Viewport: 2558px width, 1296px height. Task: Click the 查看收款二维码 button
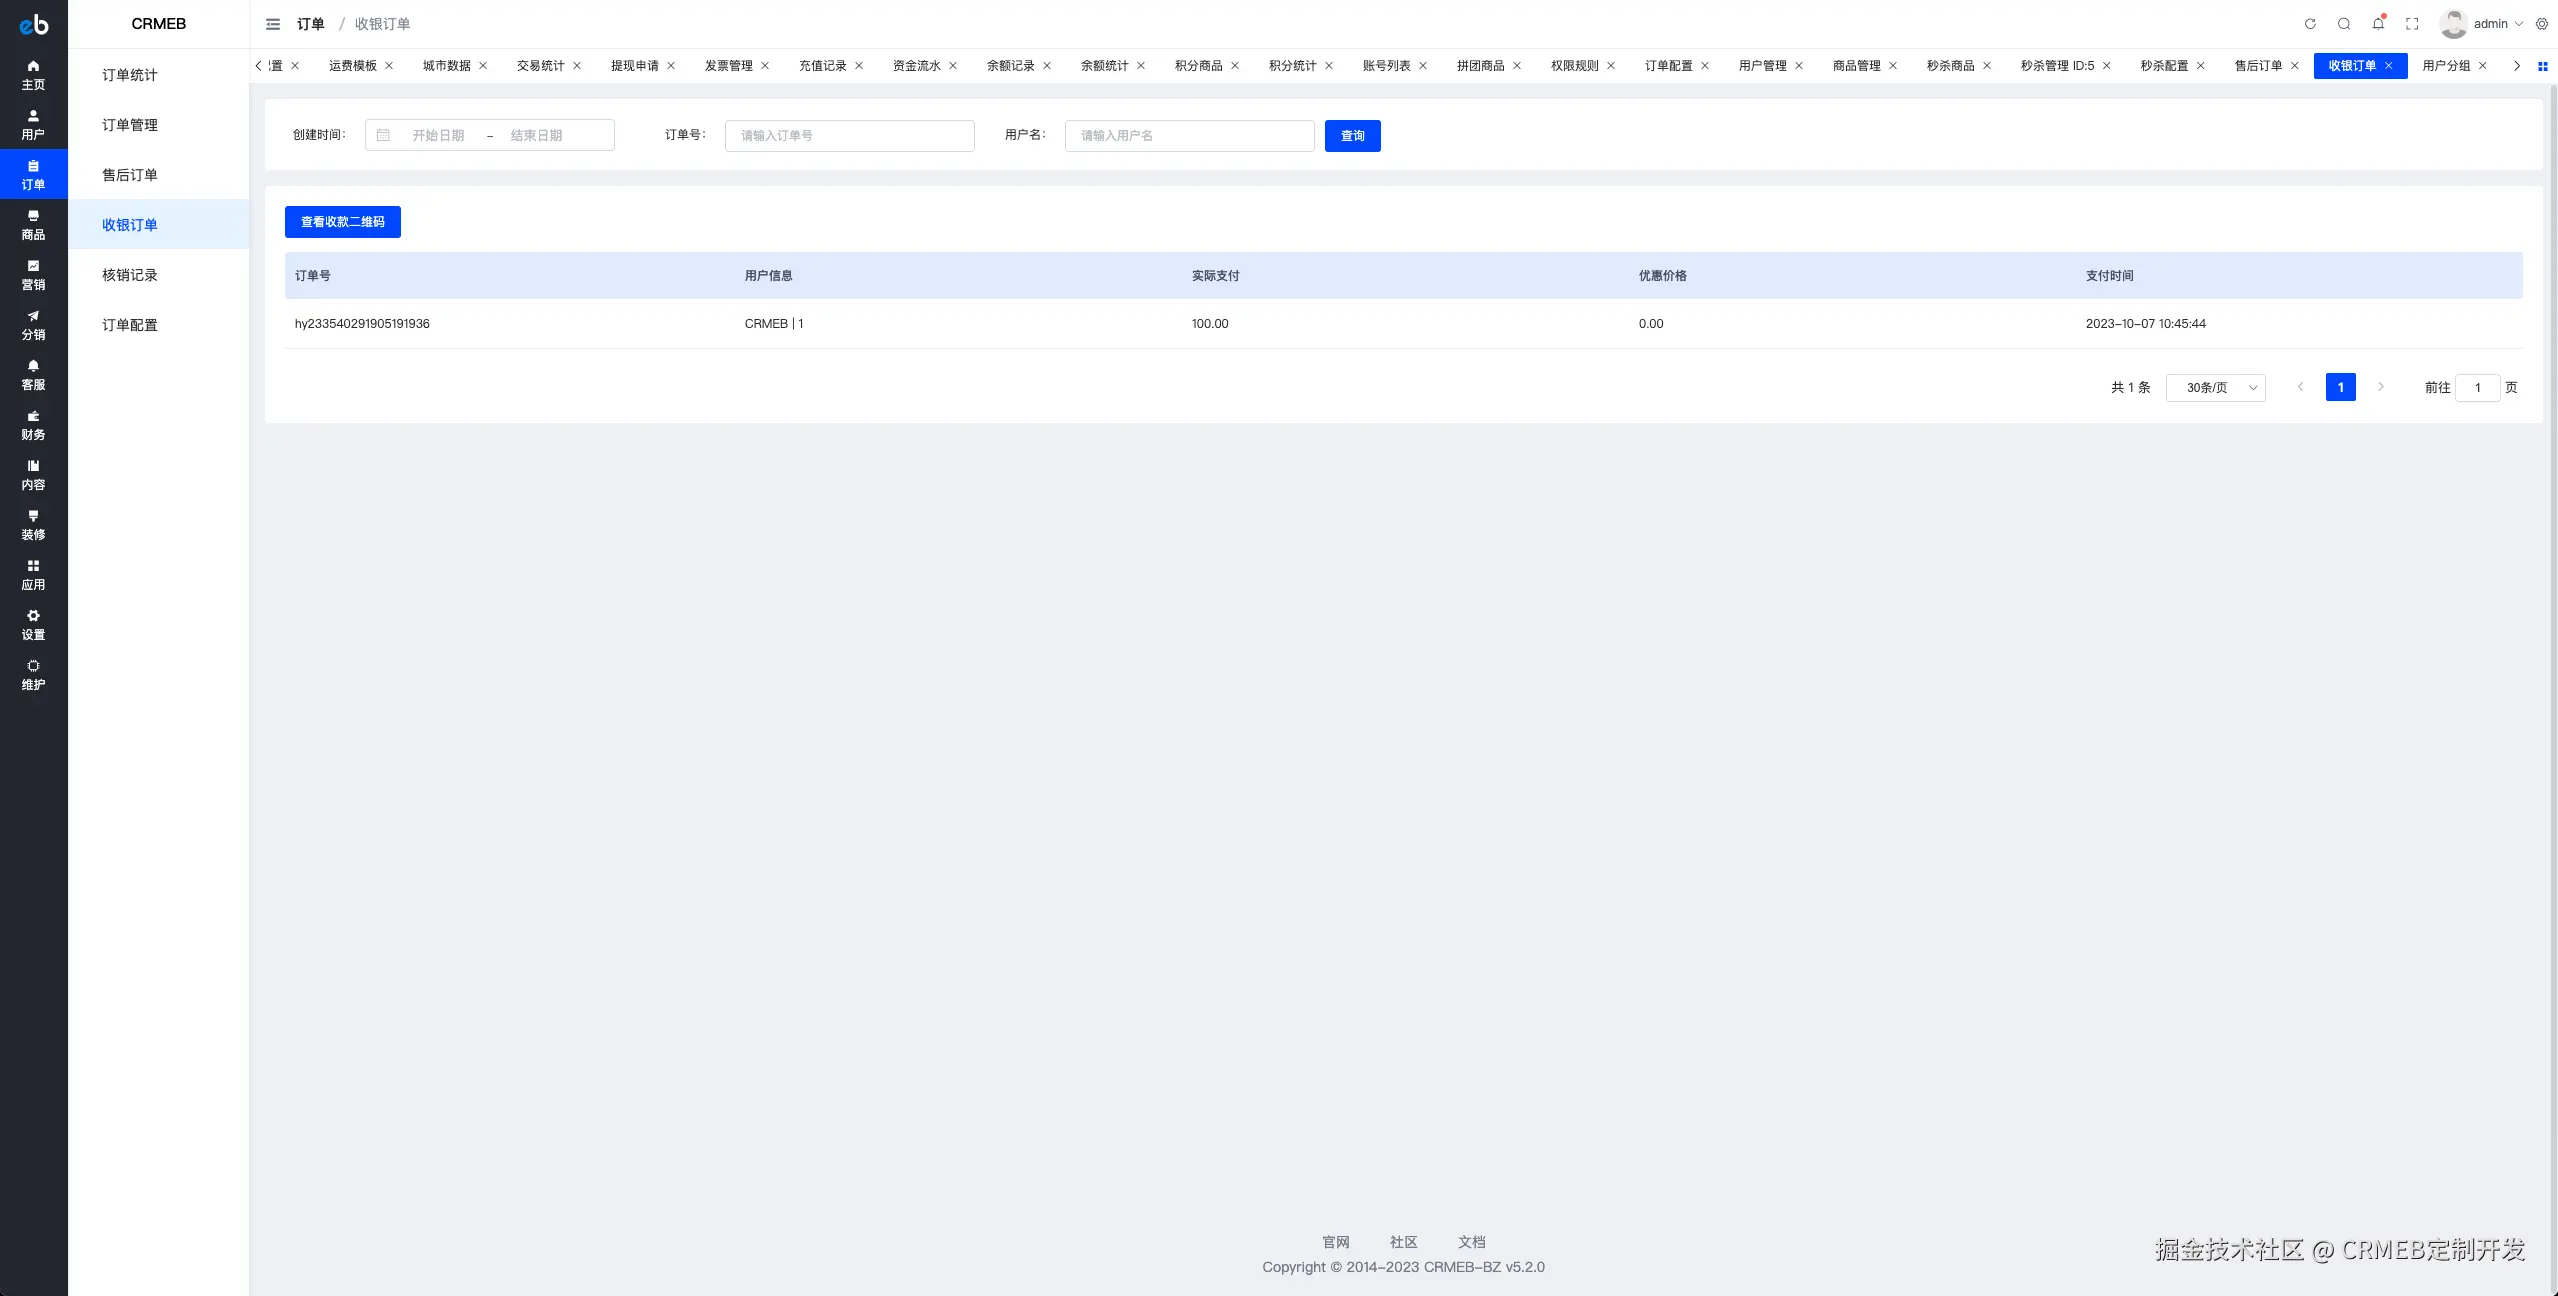[x=342, y=222]
